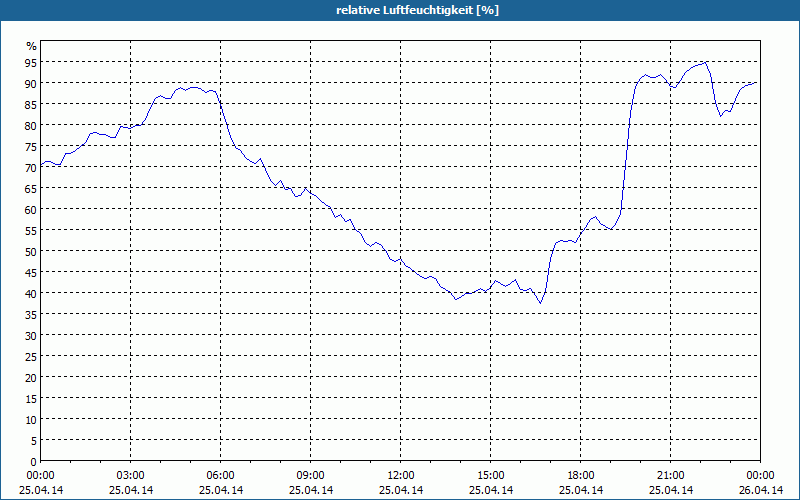Select the 50 value on the vertical axis
This screenshot has height=500, width=800.
(32, 251)
